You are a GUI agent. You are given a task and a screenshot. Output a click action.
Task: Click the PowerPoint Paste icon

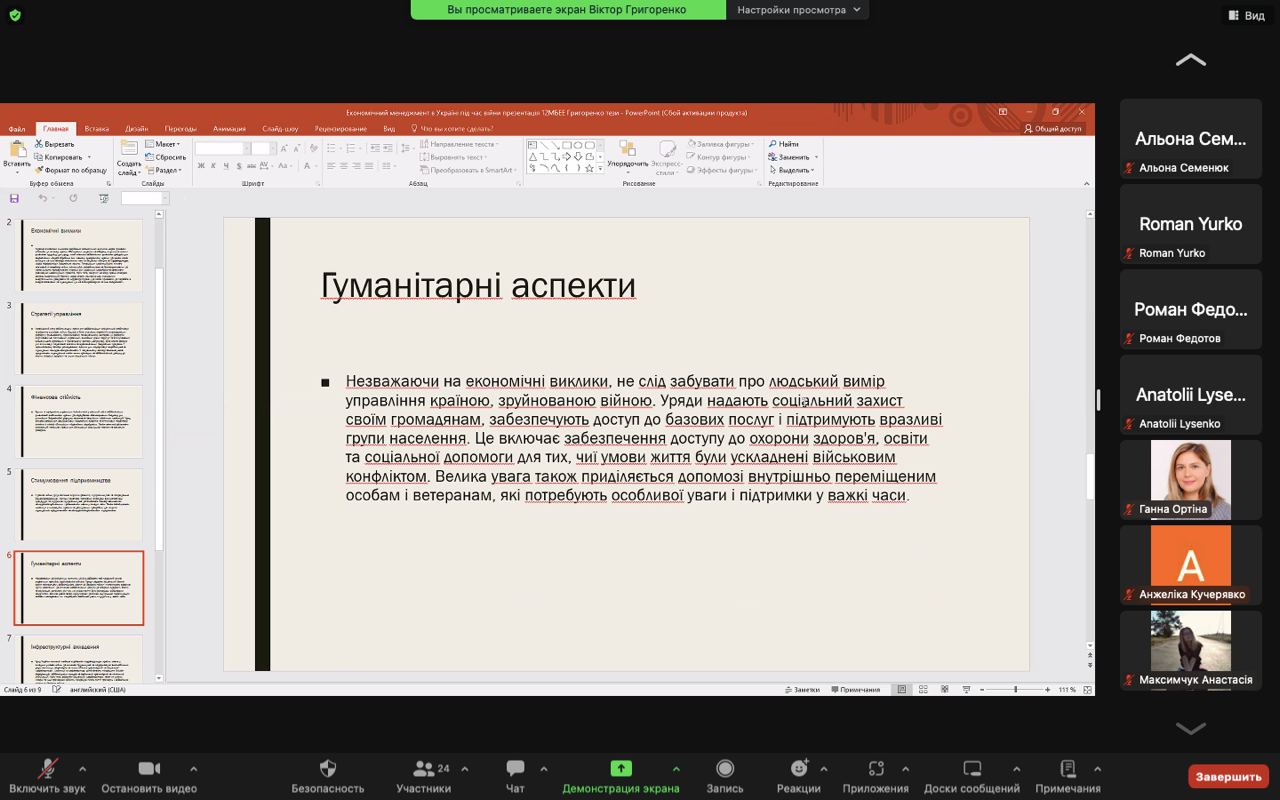point(17,150)
